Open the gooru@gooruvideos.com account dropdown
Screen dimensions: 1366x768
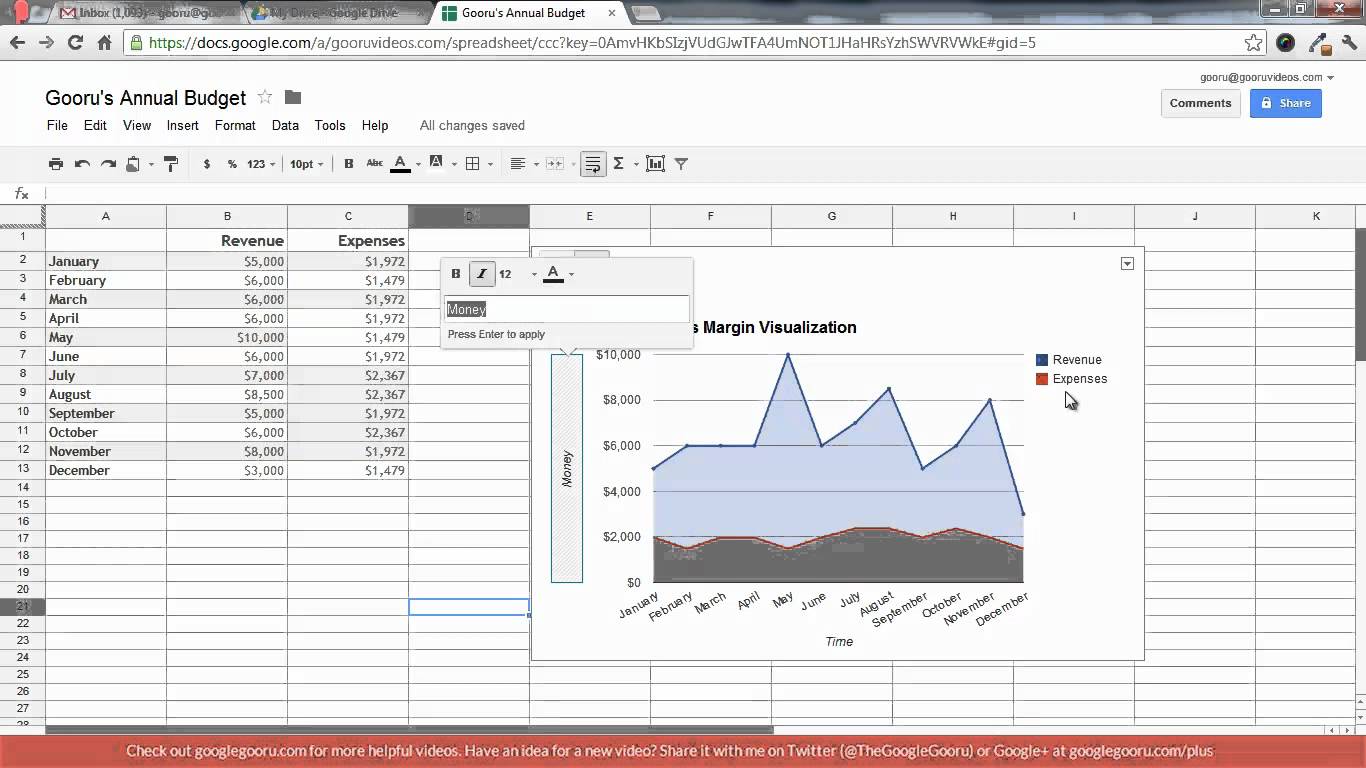tap(1267, 77)
